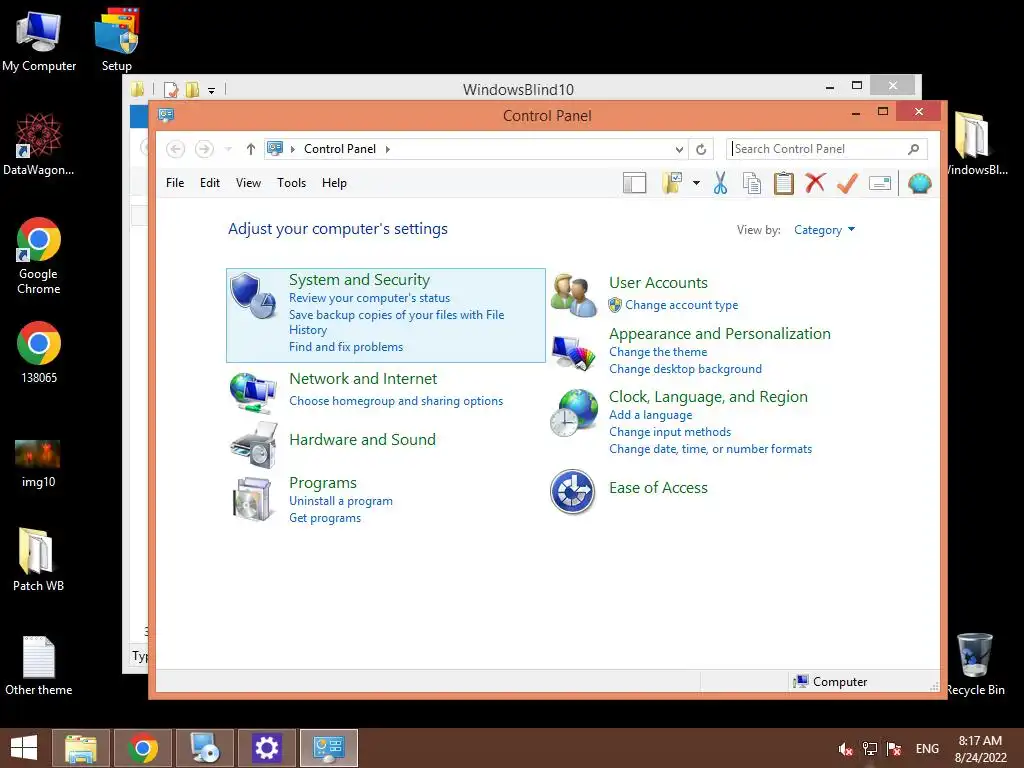Open the Help menu
This screenshot has width=1024, height=768.
(x=334, y=183)
